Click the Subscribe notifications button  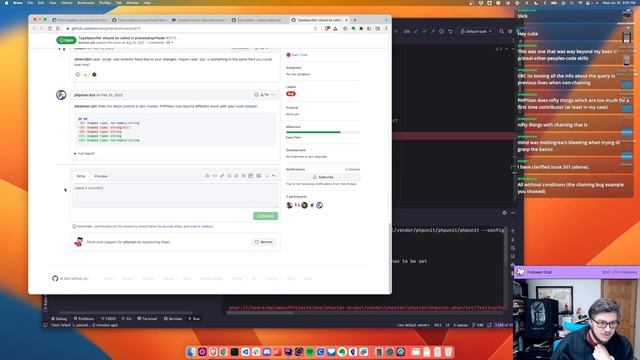323,177
